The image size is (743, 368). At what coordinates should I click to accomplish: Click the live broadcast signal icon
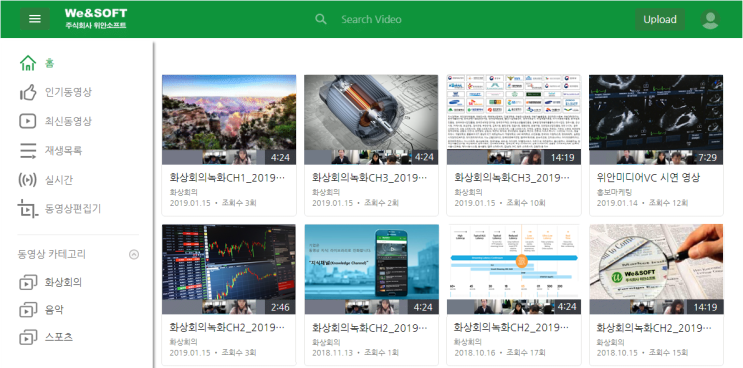tap(27, 180)
